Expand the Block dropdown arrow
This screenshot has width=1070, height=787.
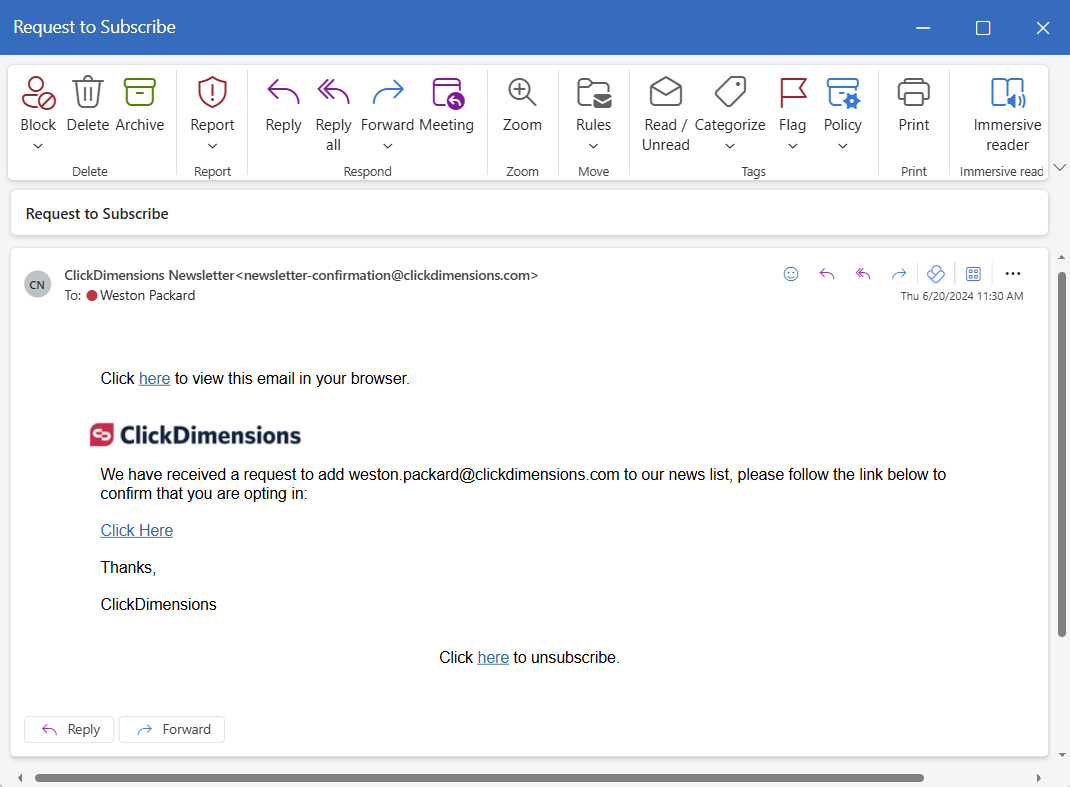pos(38,146)
